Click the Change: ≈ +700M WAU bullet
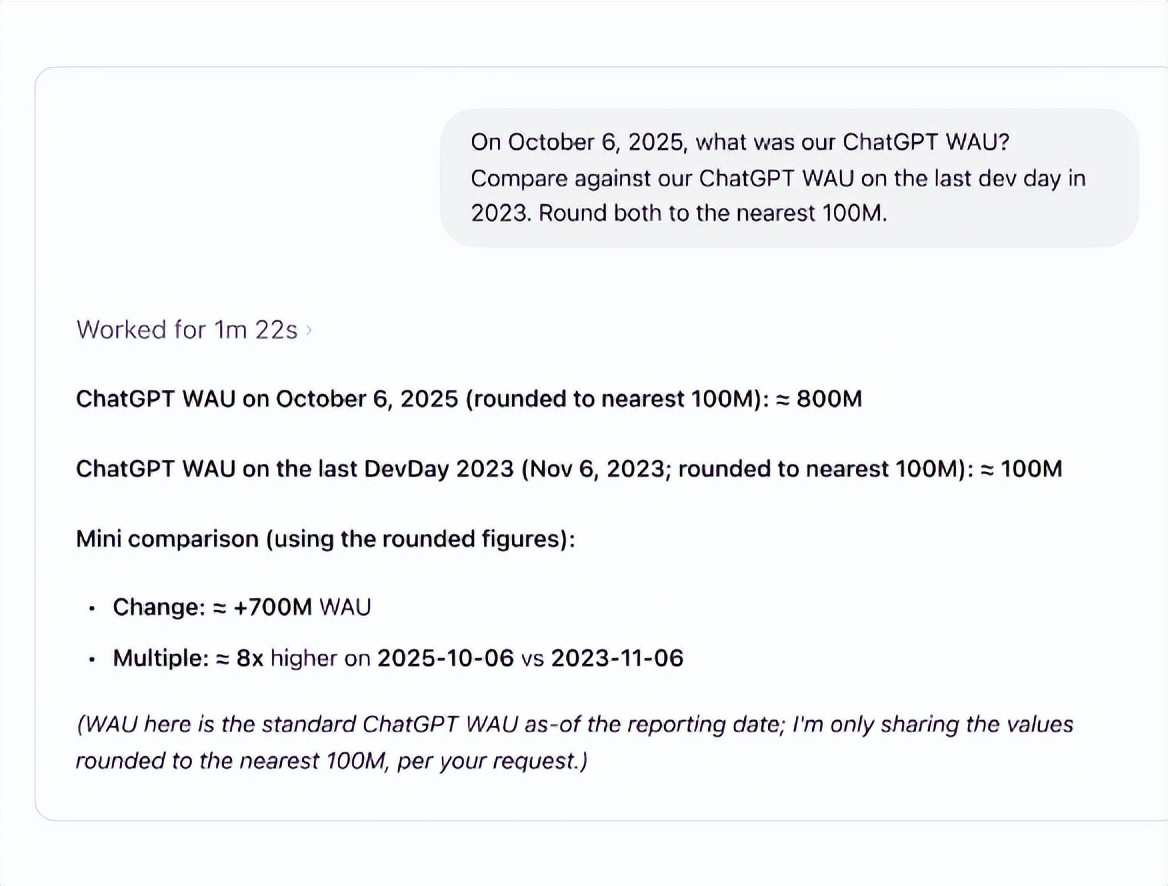Image resolution: width=1168 pixels, height=886 pixels. [x=241, y=607]
